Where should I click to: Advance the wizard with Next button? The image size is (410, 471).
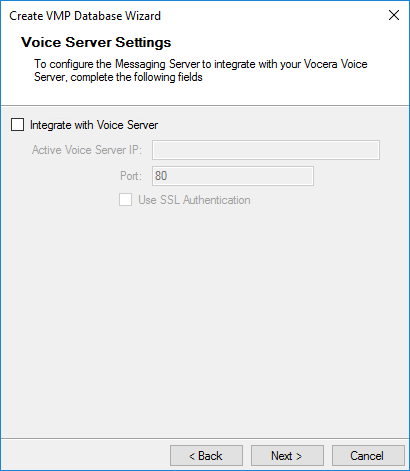point(287,456)
